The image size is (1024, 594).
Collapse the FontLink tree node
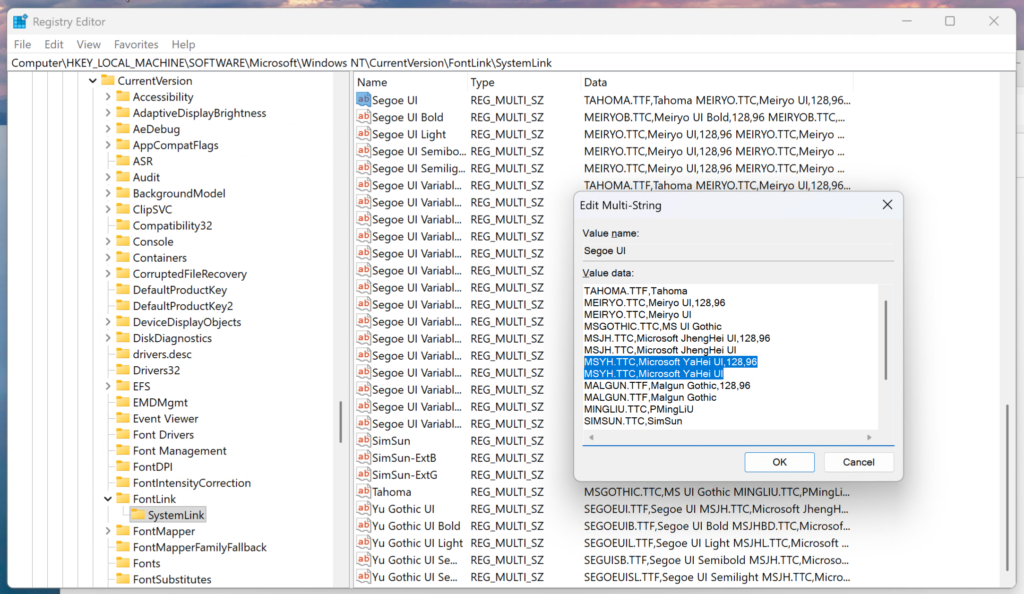pyautogui.click(x=108, y=499)
